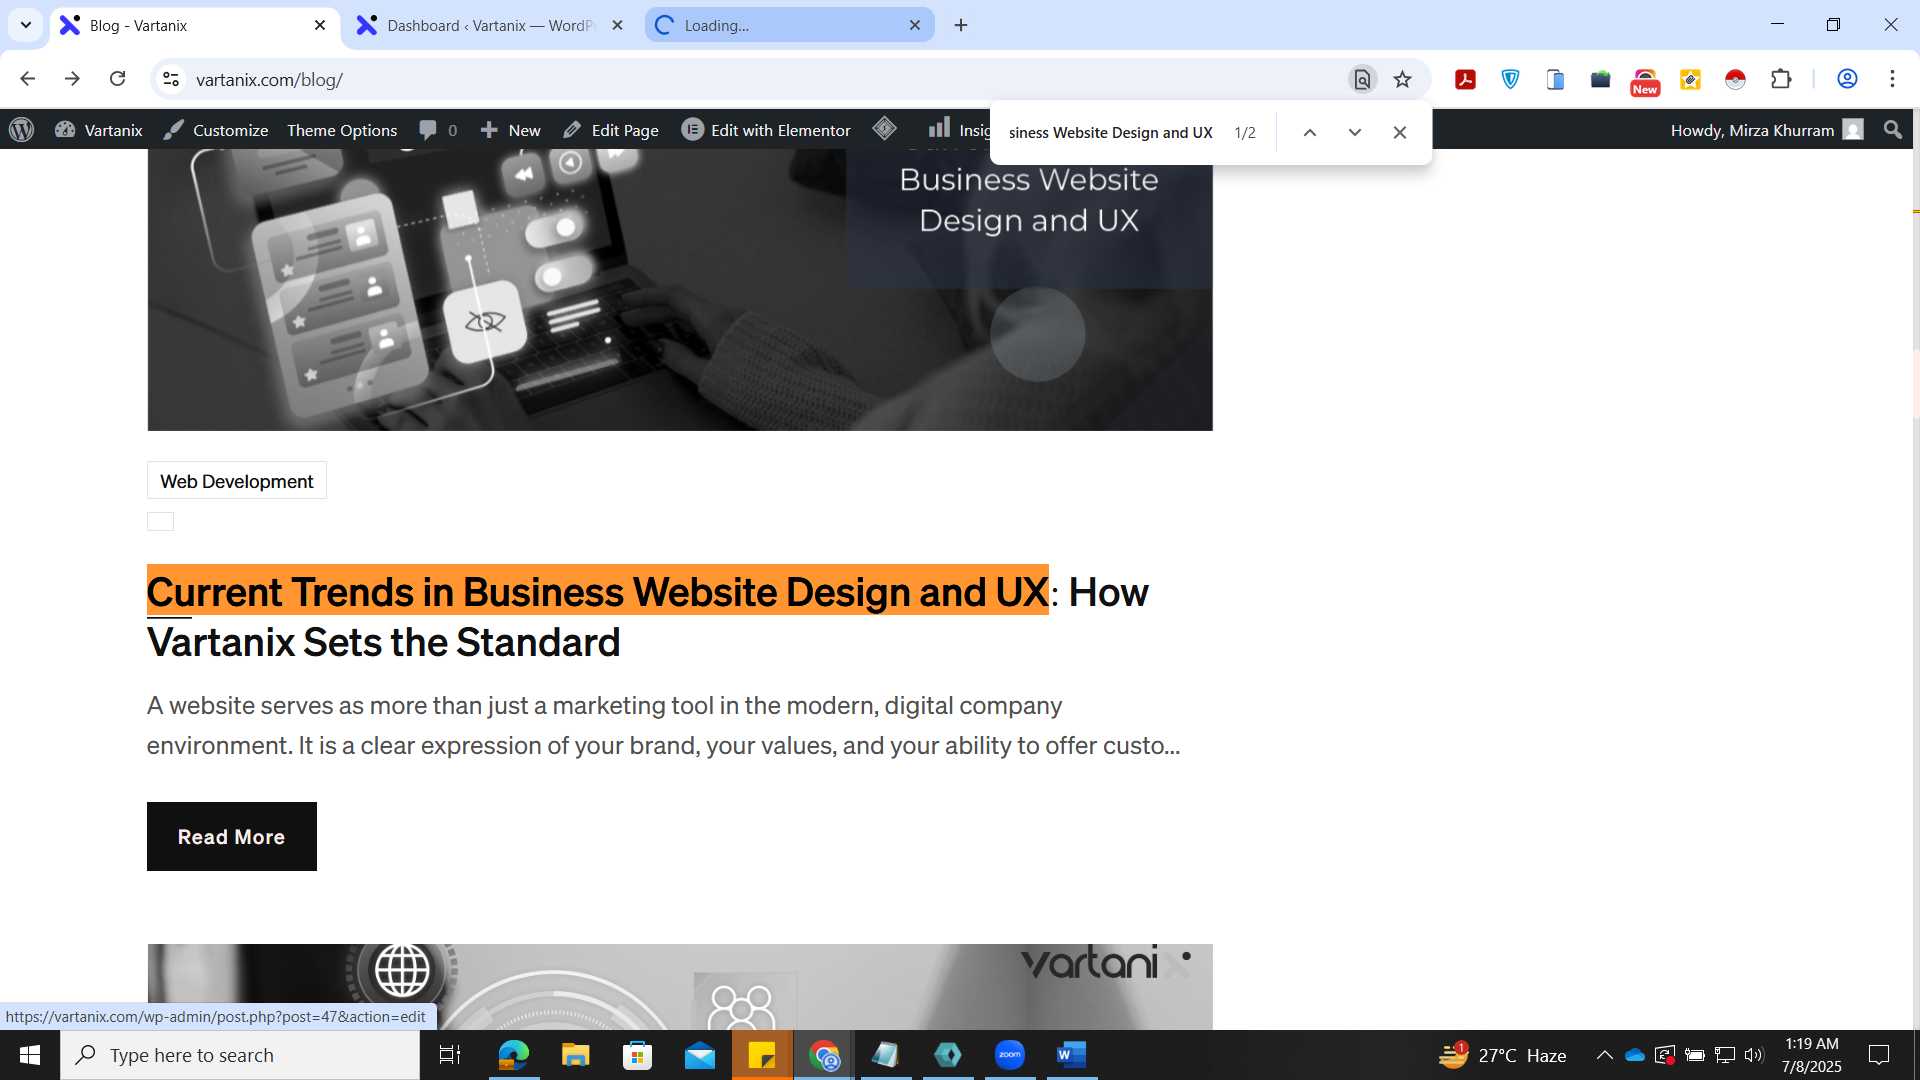Open the Windows Start menu

pyautogui.click(x=29, y=1055)
